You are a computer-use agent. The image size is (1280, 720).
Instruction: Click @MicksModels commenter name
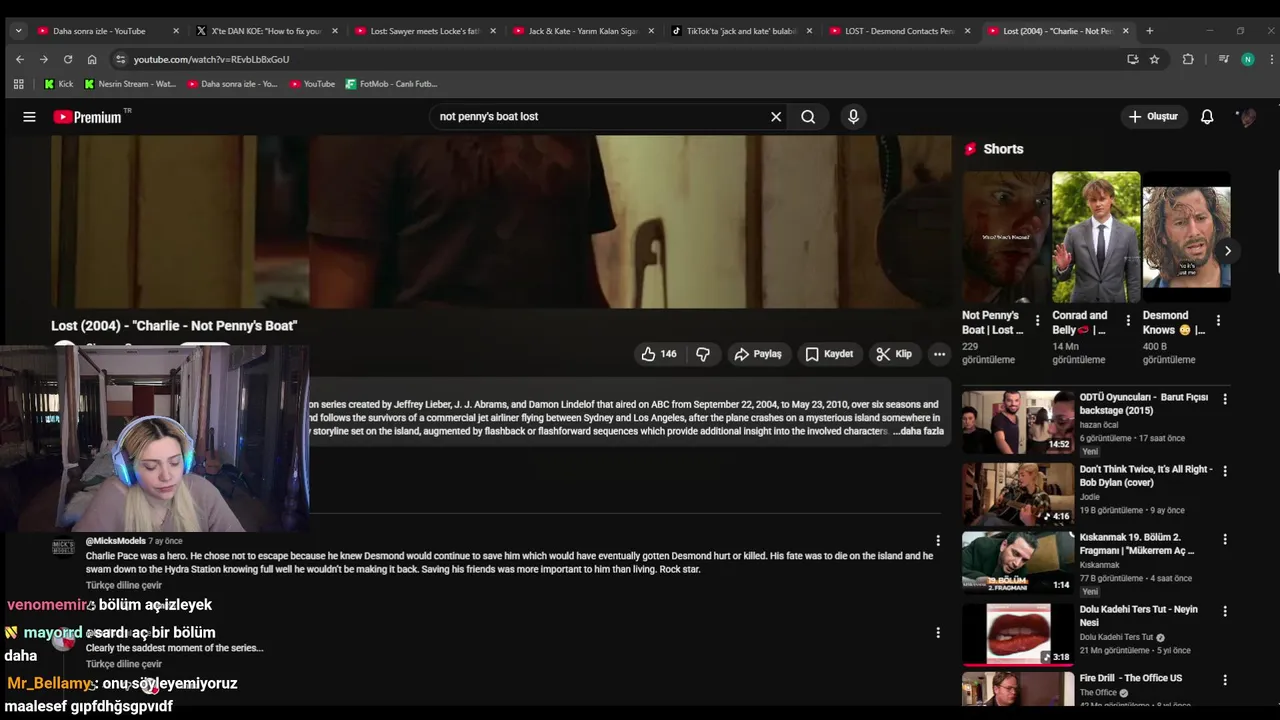click(116, 541)
